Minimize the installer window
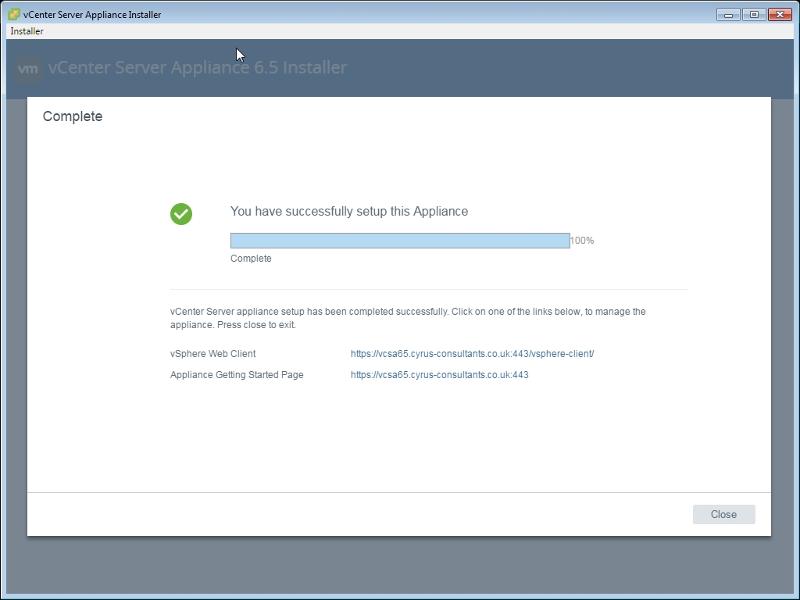 point(728,14)
